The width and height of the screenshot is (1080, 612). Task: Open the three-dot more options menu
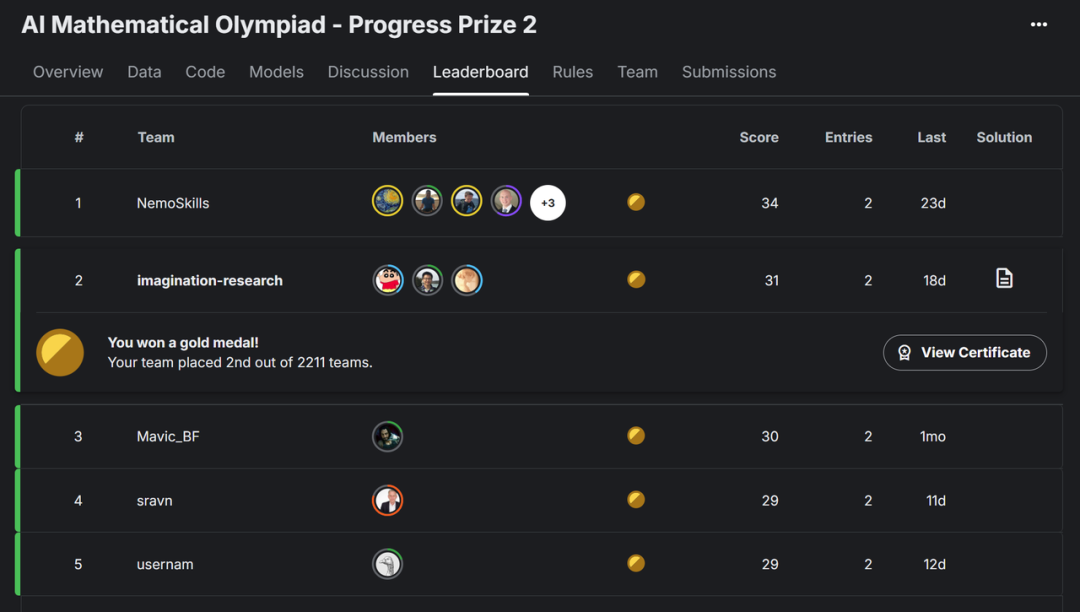coord(1039,24)
